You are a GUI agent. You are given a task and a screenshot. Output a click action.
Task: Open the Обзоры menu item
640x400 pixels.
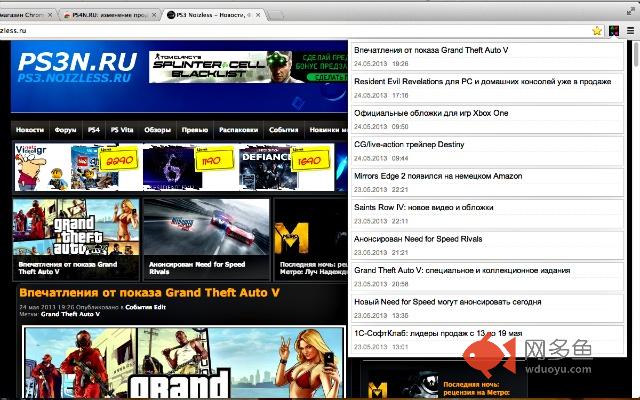click(x=157, y=130)
